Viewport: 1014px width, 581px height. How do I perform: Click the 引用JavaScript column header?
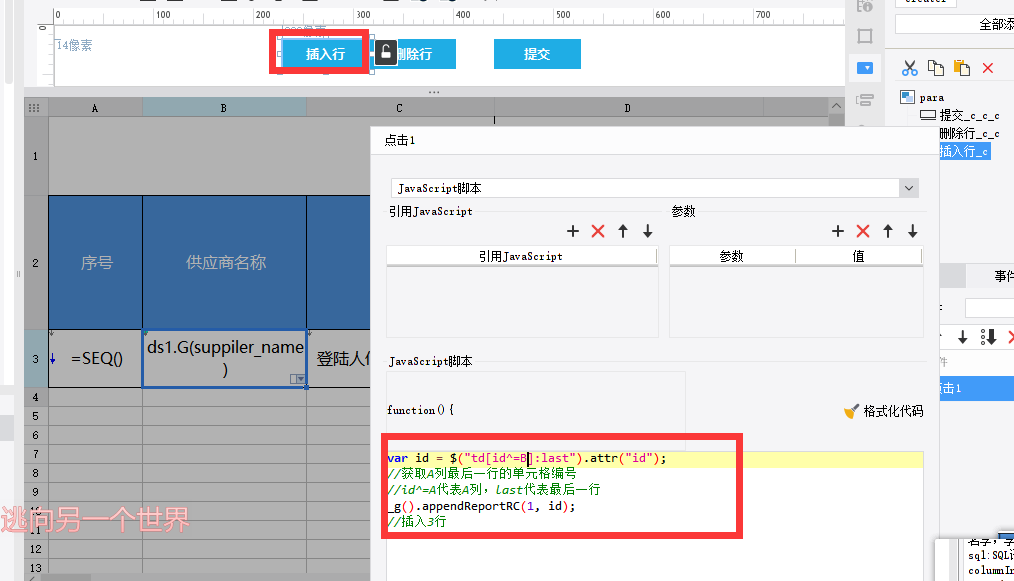click(x=521, y=256)
